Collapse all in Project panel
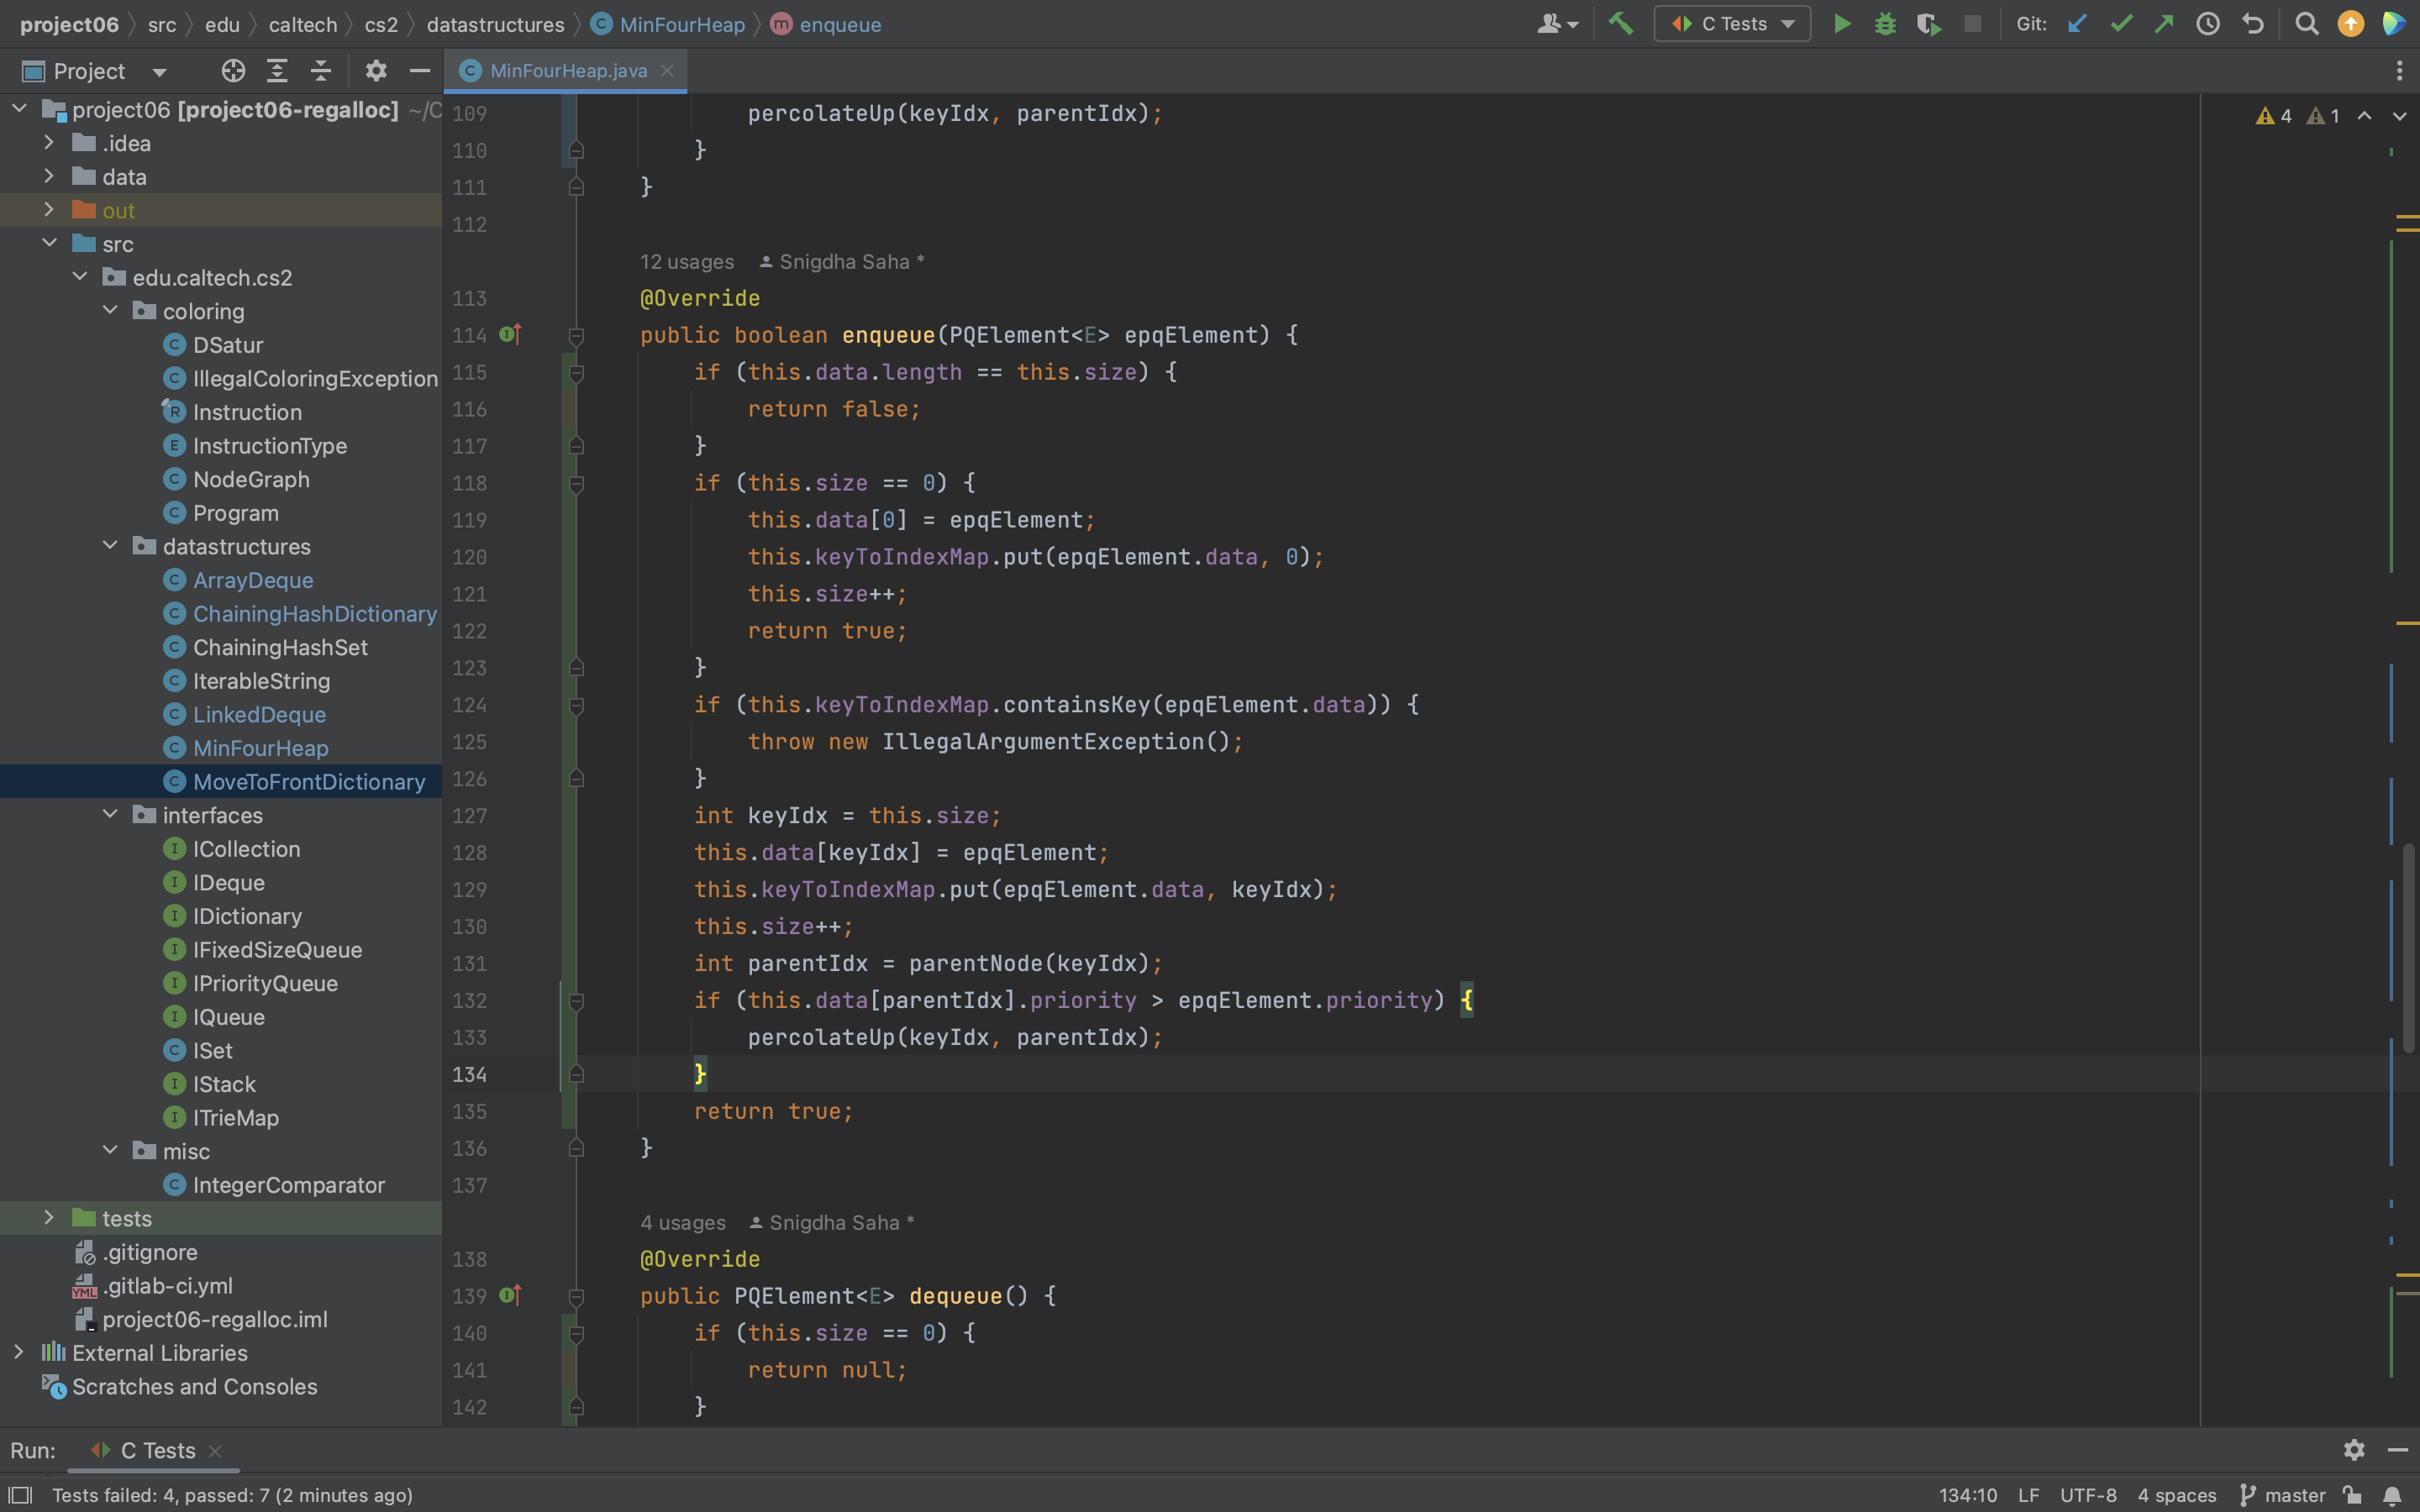2420x1512 pixels. [320, 71]
